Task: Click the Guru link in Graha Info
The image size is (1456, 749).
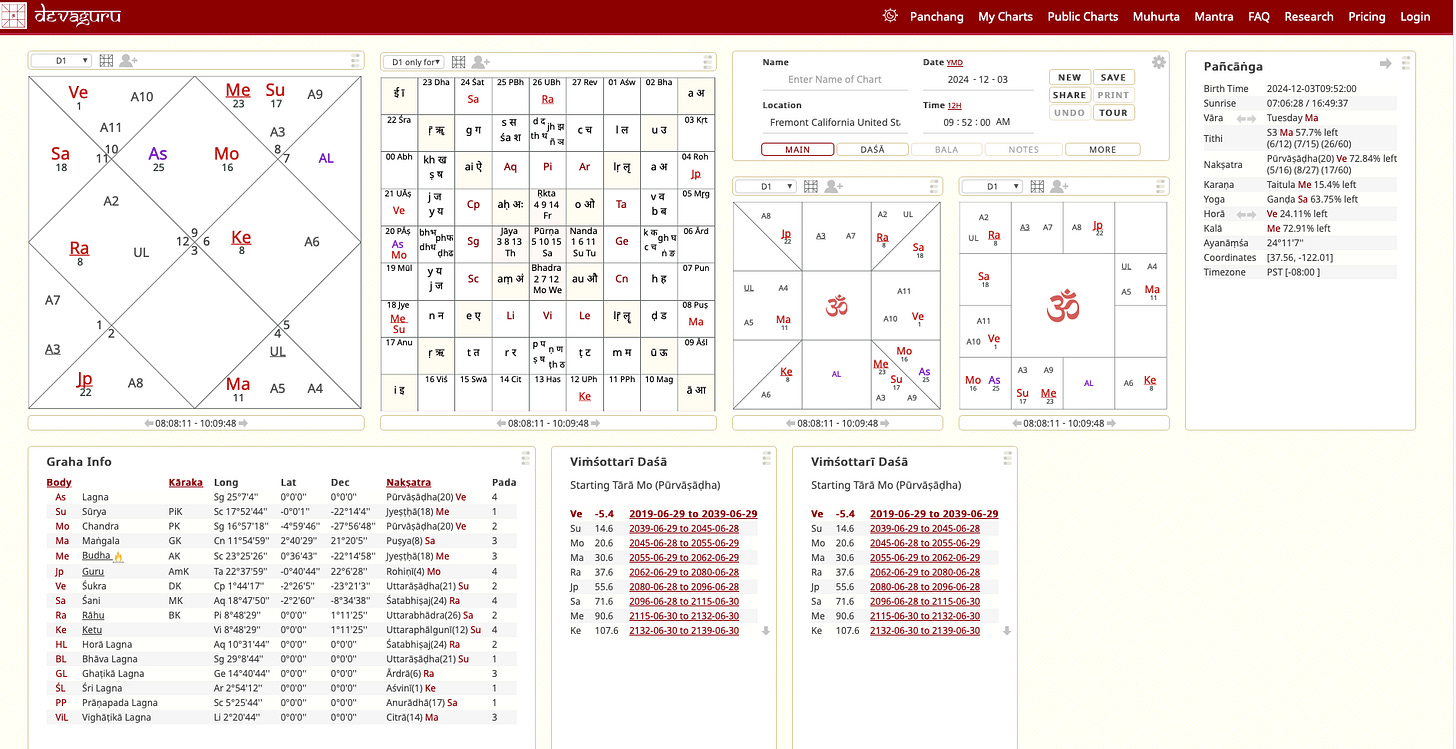Action: (92, 571)
